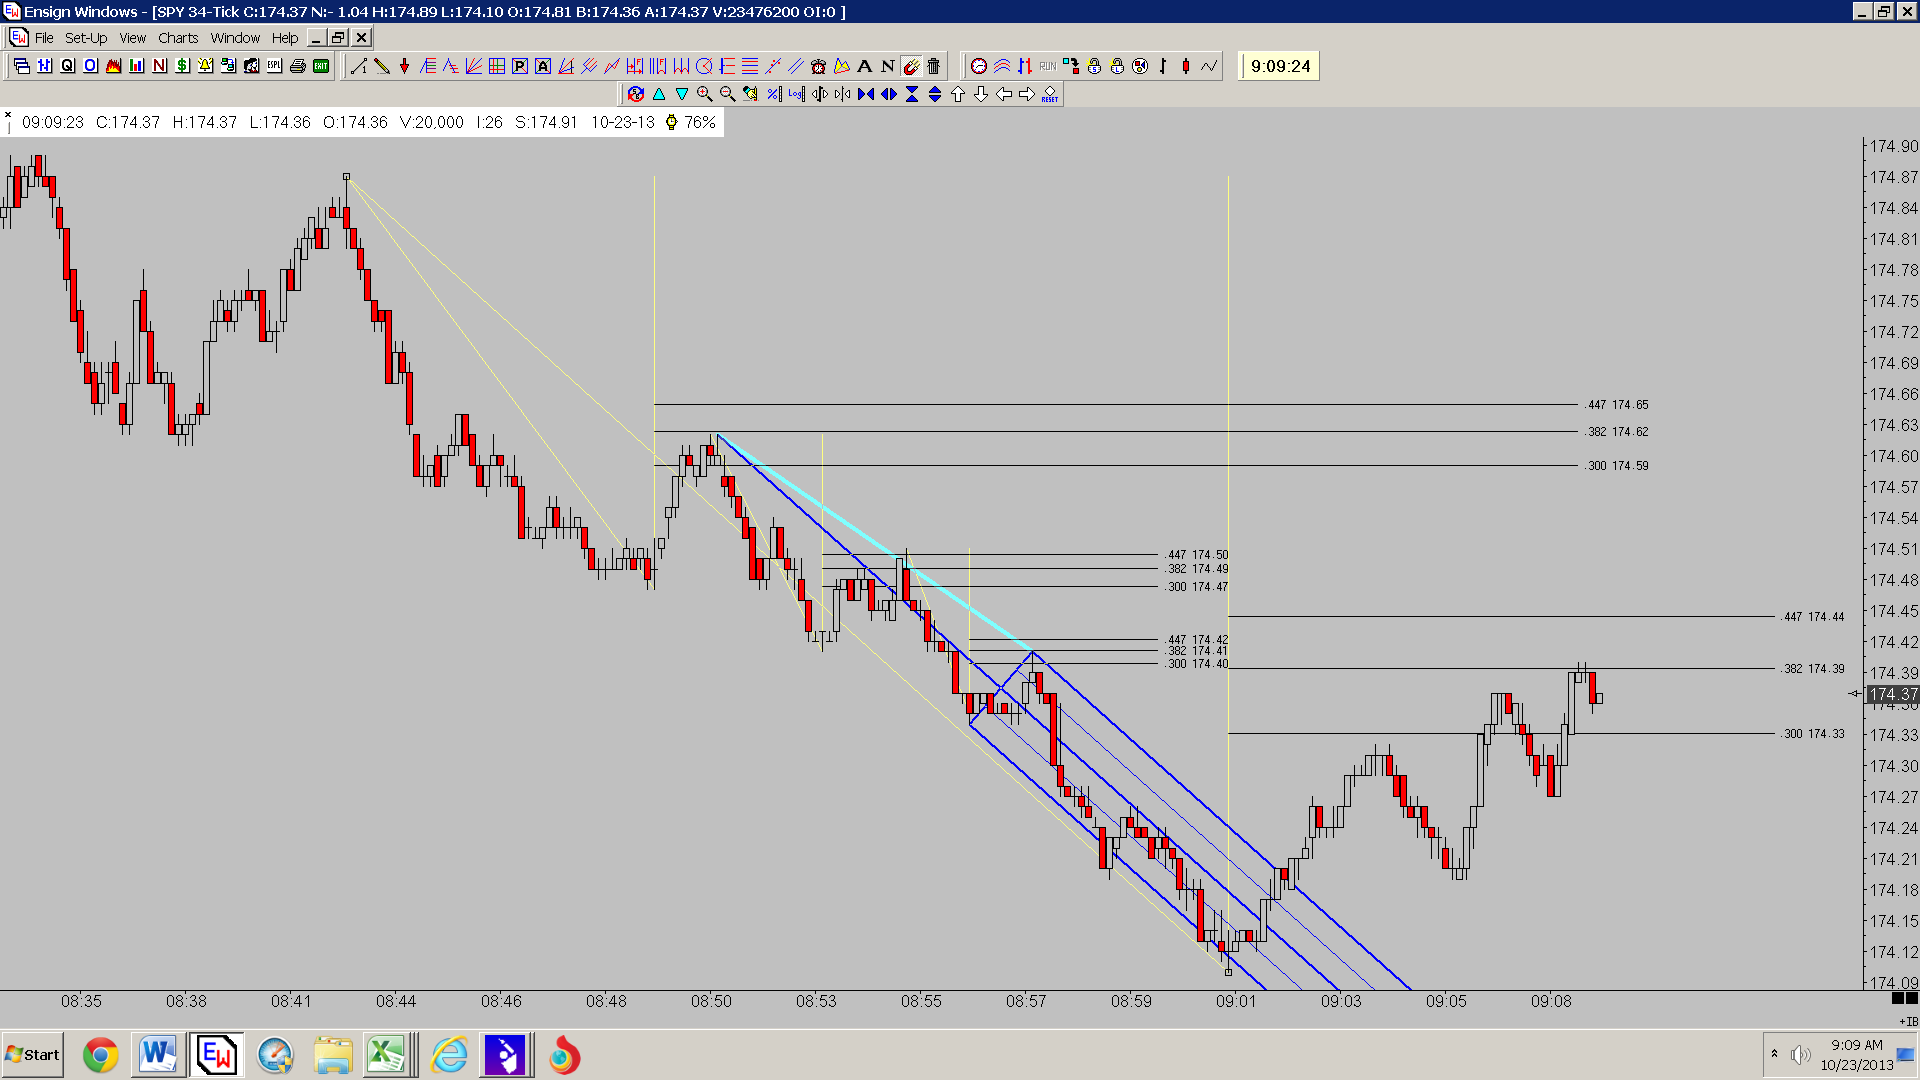Screen dimensions: 1920x1080
Task: Select the text A annotation tool
Action: (x=865, y=66)
